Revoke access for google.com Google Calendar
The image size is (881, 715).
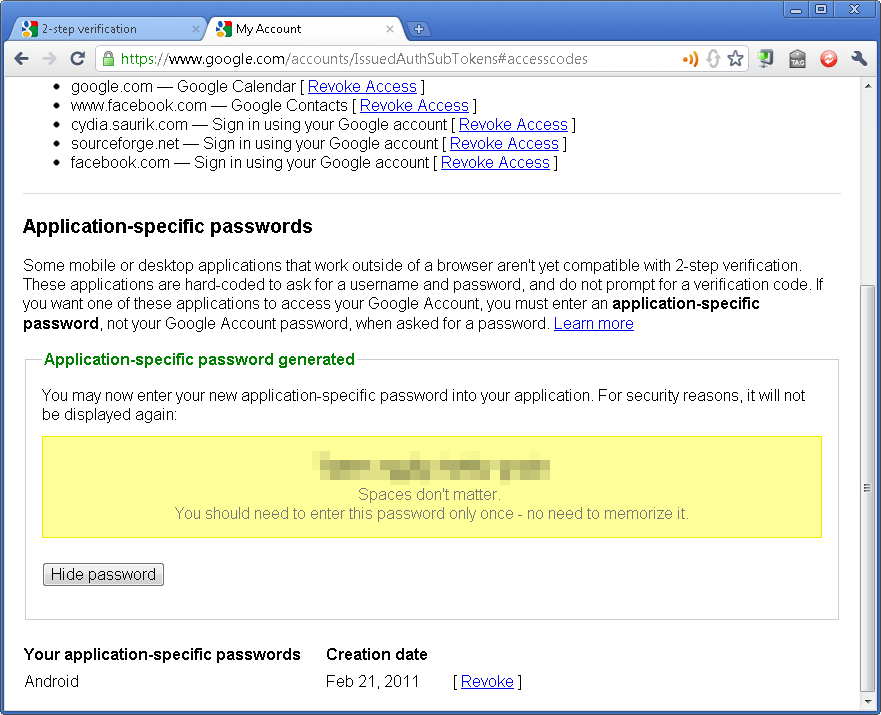(362, 86)
